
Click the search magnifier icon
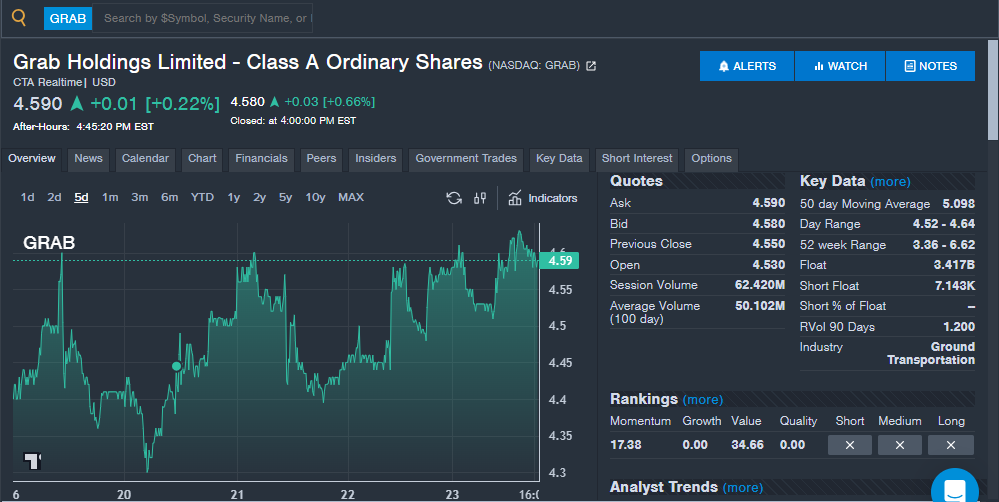(x=19, y=17)
